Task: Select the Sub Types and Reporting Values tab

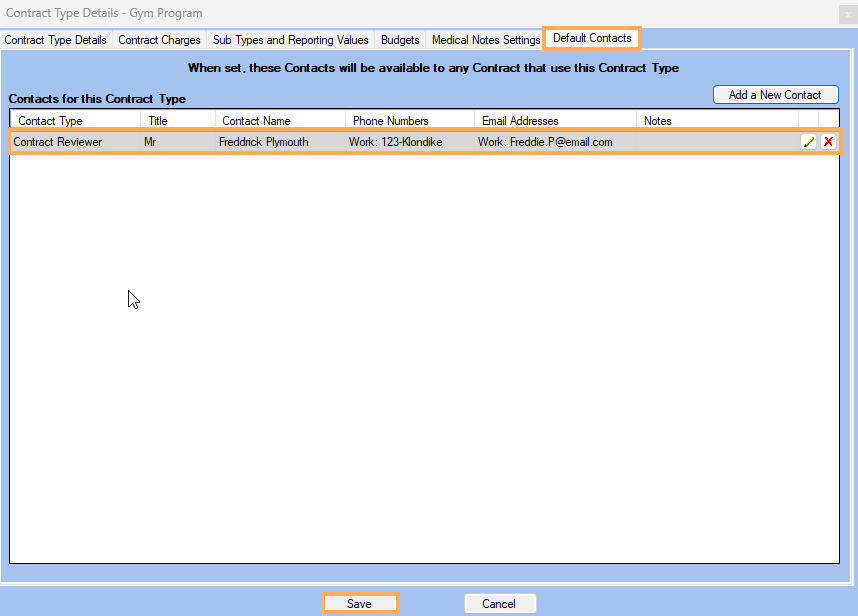Action: tap(290, 39)
